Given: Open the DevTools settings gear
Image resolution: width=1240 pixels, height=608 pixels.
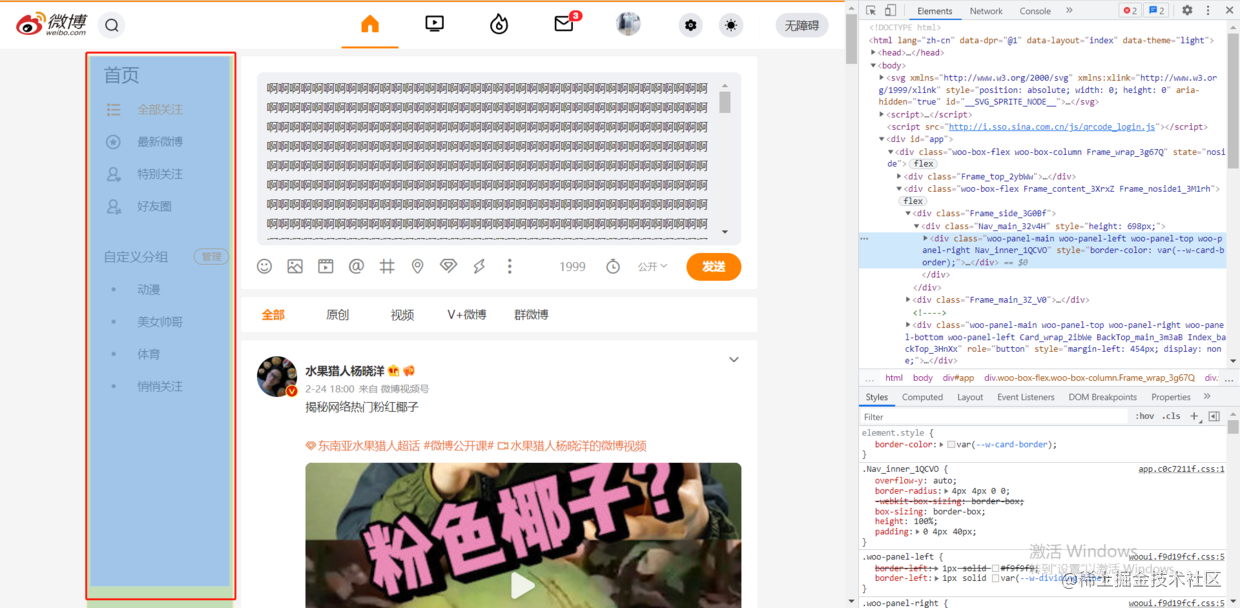Looking at the screenshot, I should (x=1187, y=11).
